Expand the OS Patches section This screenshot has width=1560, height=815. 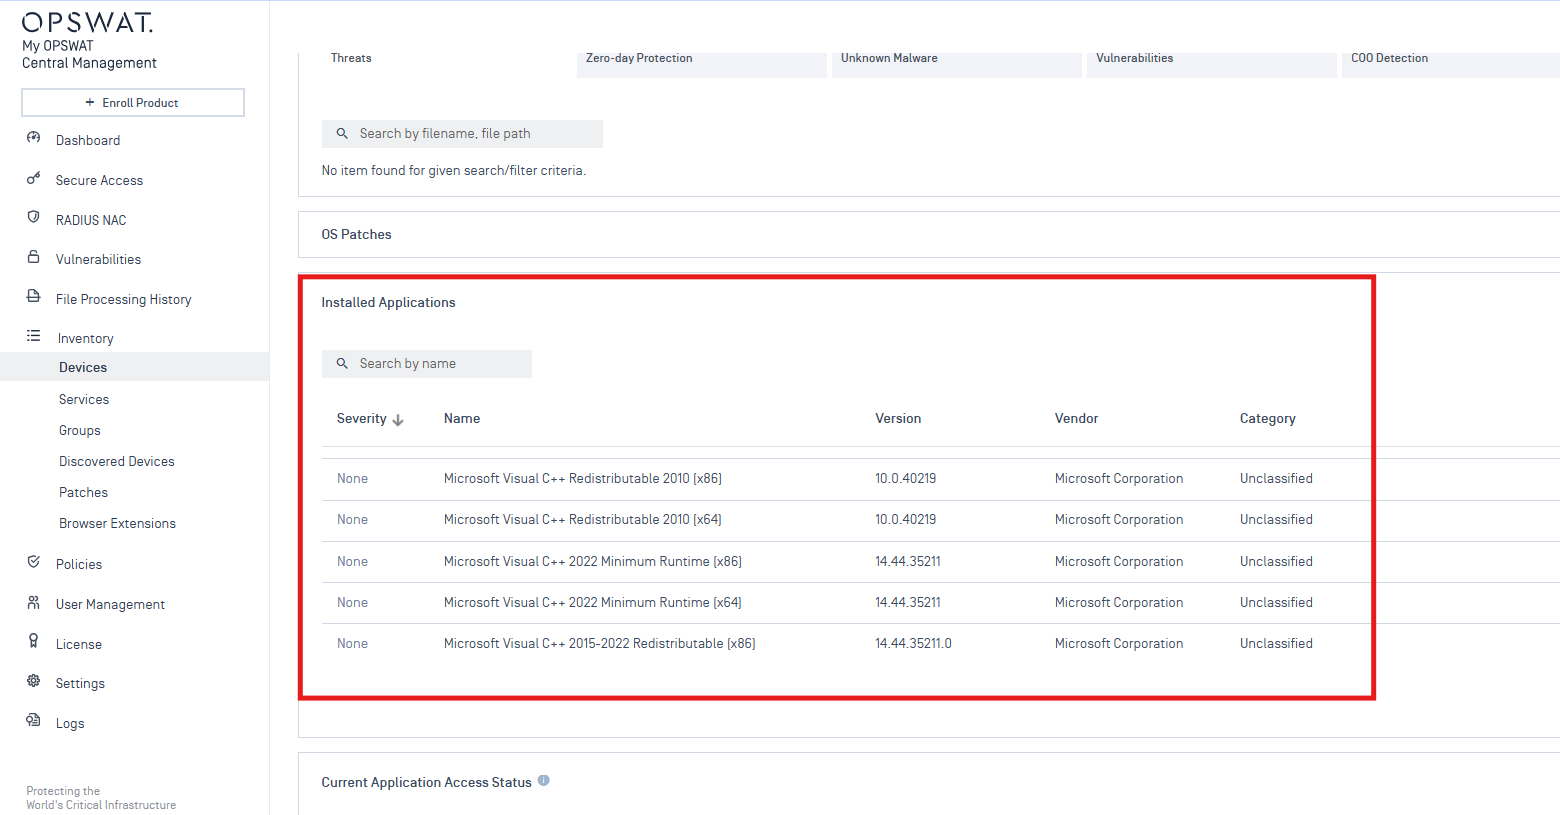tap(356, 235)
